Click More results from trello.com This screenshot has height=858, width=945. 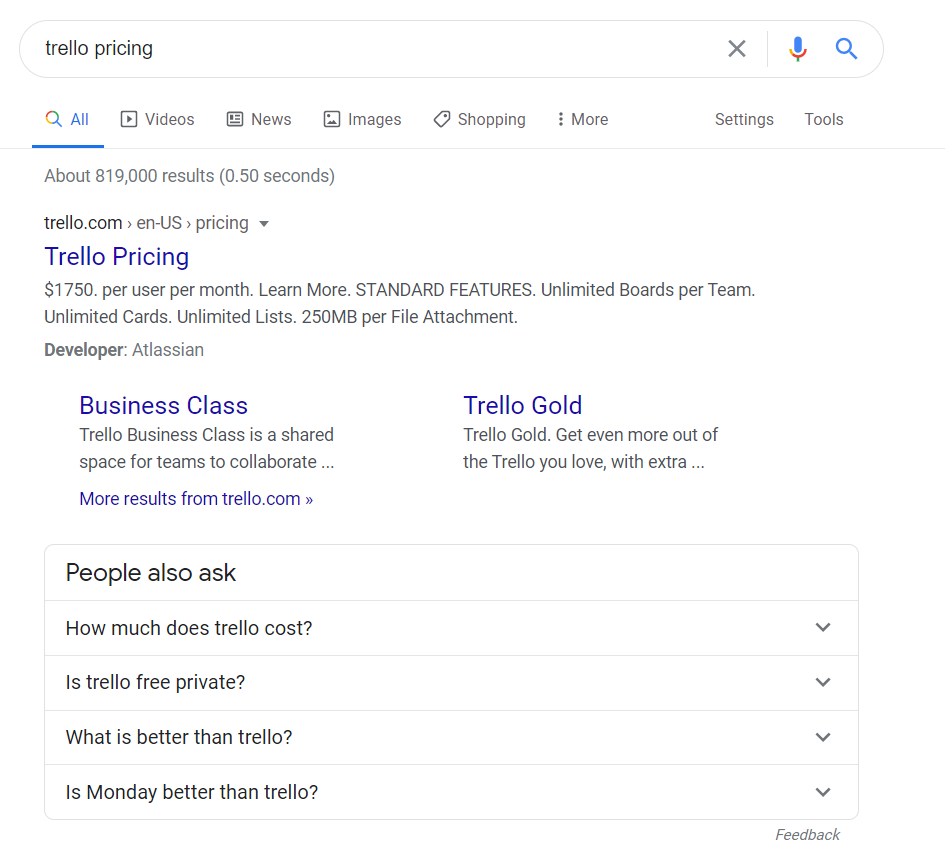click(x=196, y=499)
